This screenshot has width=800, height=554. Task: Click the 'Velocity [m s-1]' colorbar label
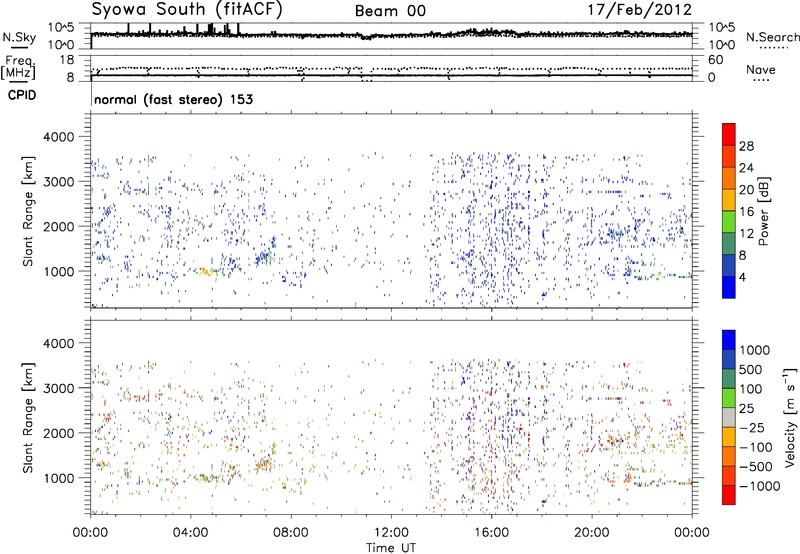tap(790, 416)
